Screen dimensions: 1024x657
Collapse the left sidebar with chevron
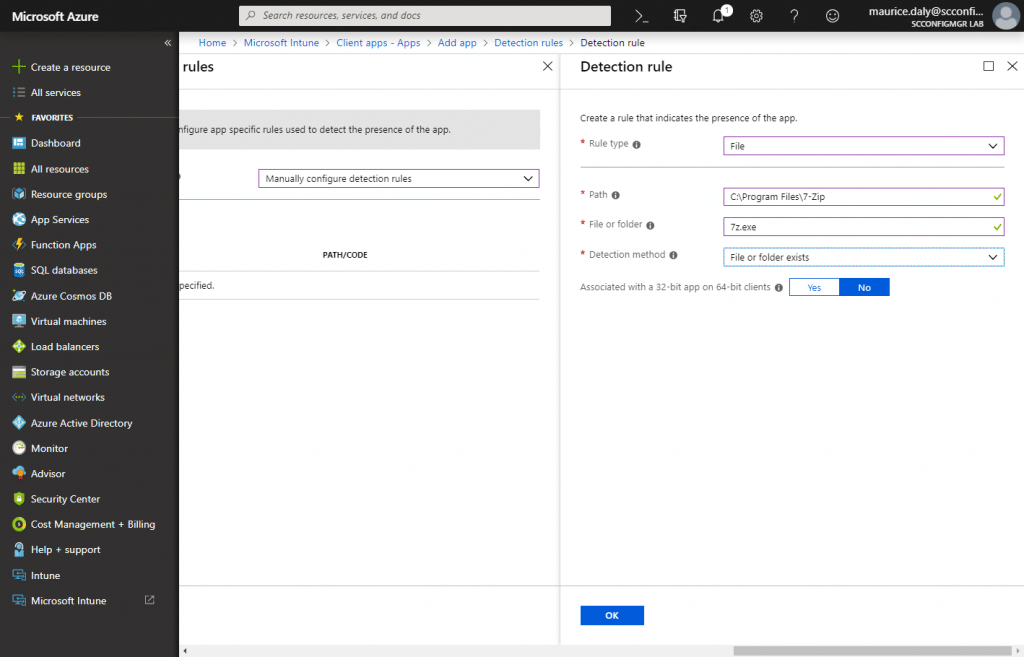(167, 43)
